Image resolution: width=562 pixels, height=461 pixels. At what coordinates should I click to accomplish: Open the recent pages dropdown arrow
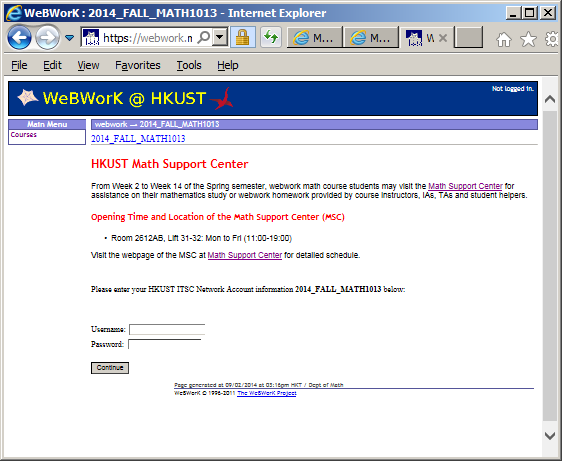coord(70,37)
